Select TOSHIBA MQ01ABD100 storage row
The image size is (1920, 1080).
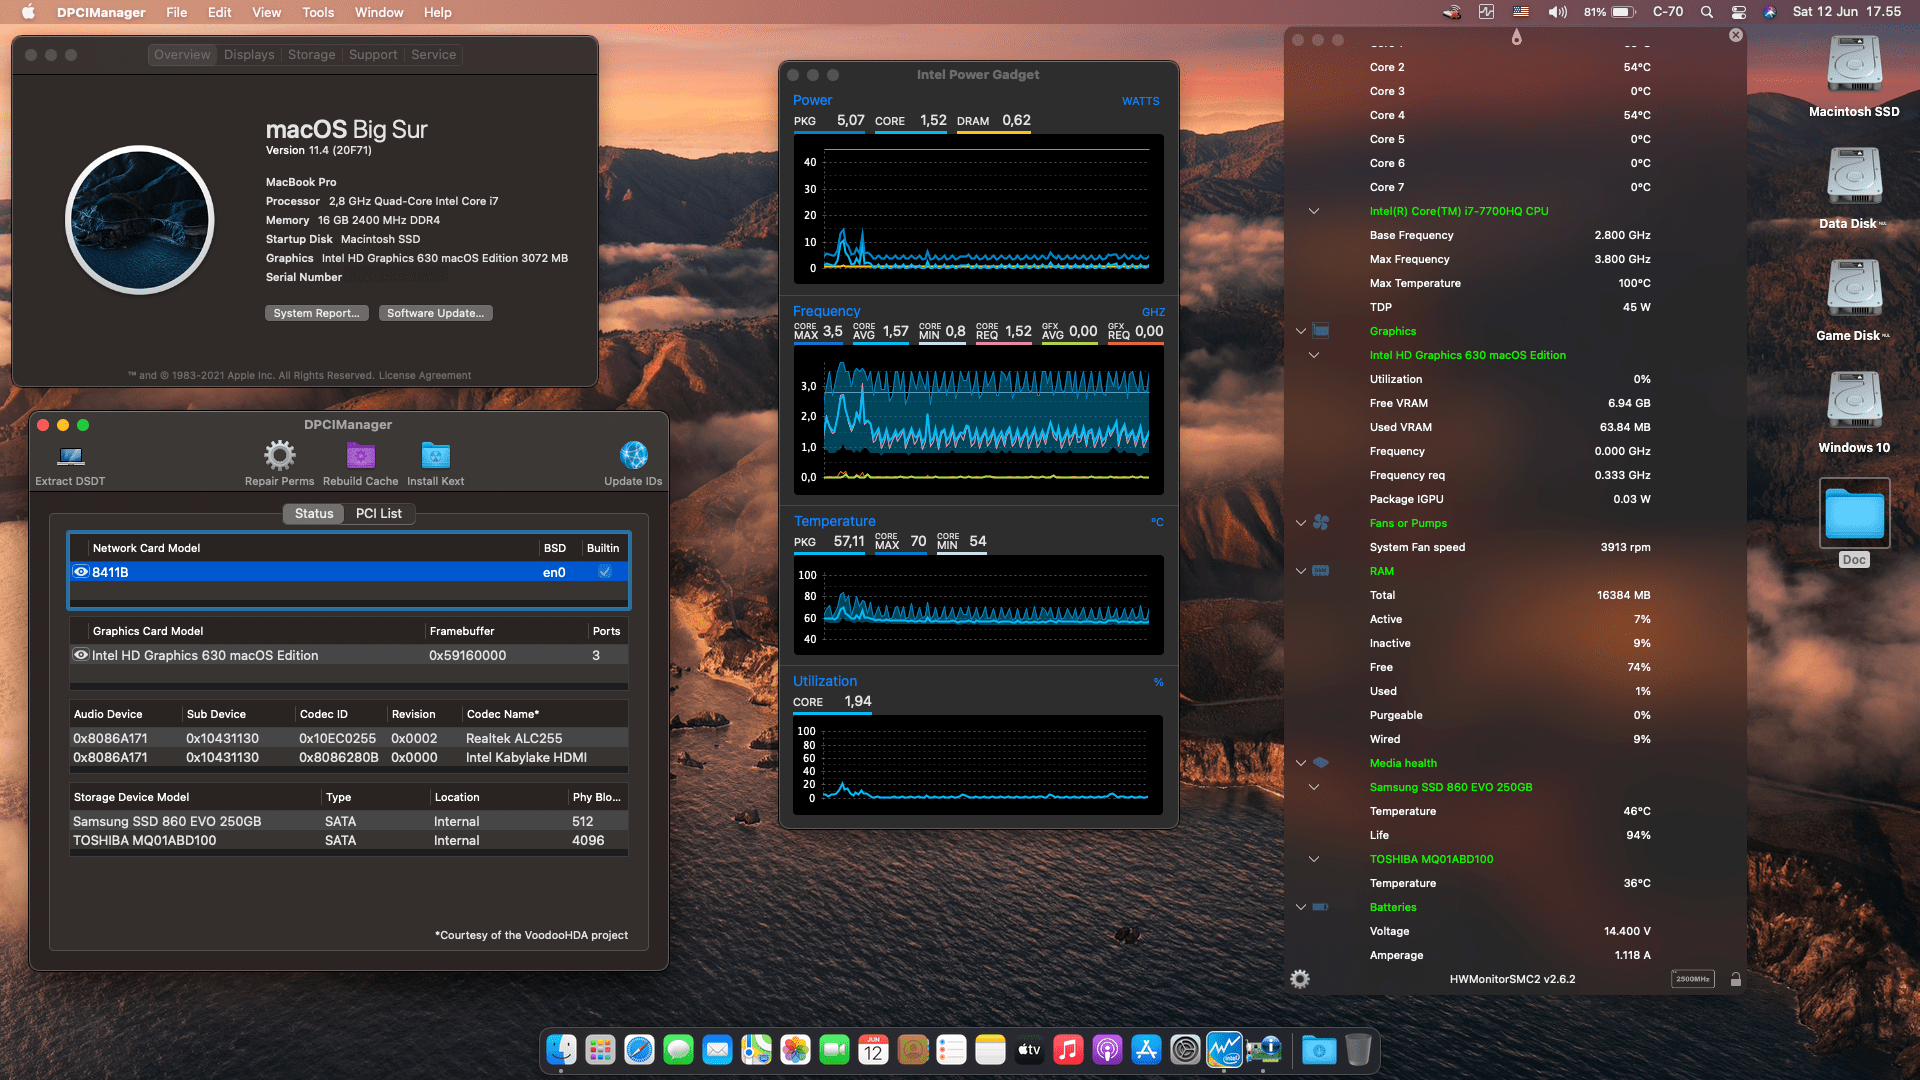point(348,840)
